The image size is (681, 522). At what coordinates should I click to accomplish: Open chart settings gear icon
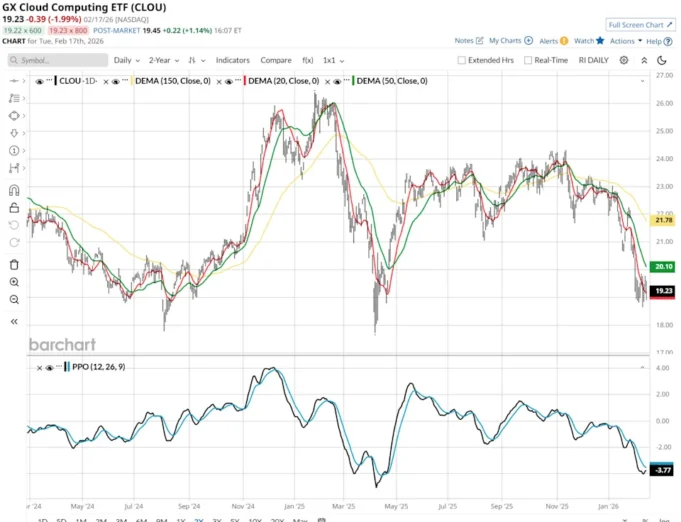tap(623, 60)
